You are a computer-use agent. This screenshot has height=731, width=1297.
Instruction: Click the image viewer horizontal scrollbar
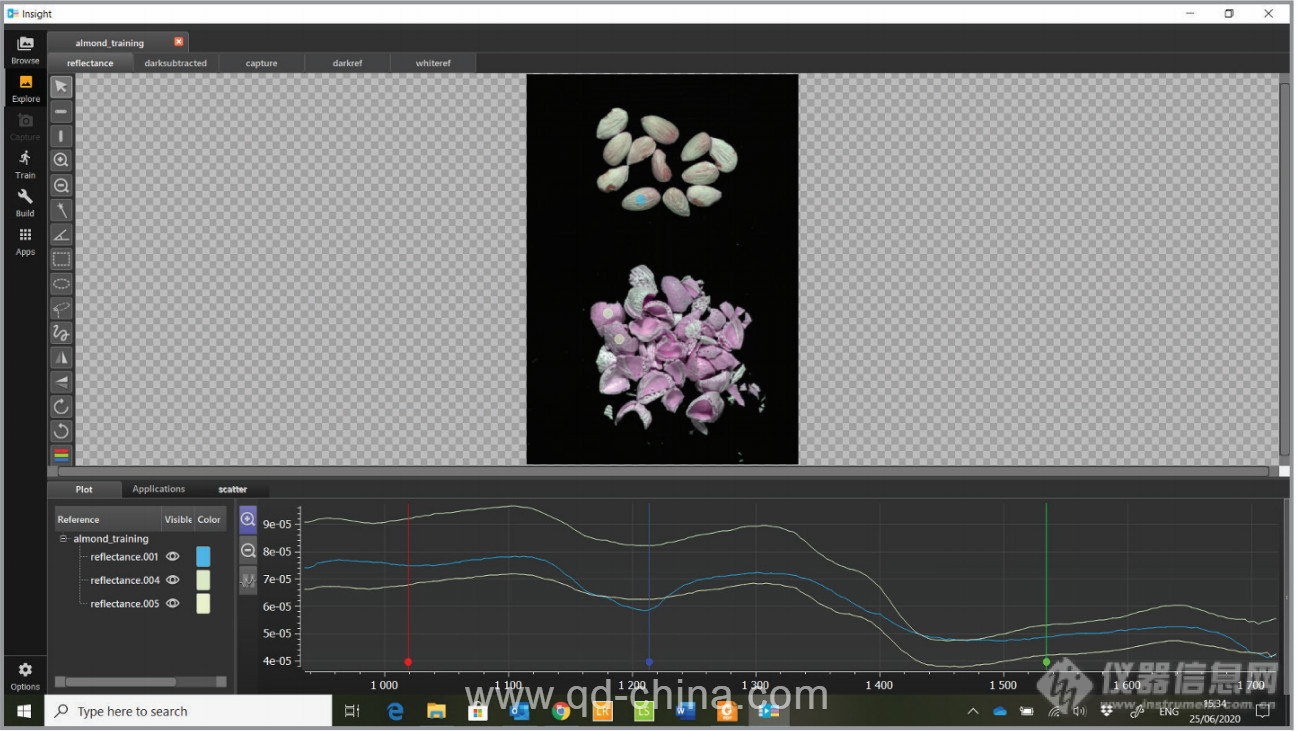pos(663,471)
